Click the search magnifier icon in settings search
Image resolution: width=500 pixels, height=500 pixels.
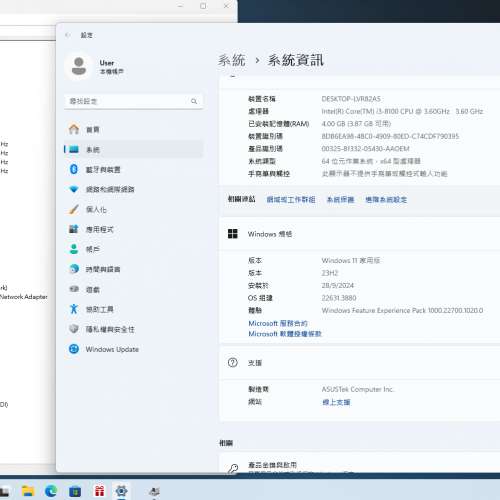[194, 101]
